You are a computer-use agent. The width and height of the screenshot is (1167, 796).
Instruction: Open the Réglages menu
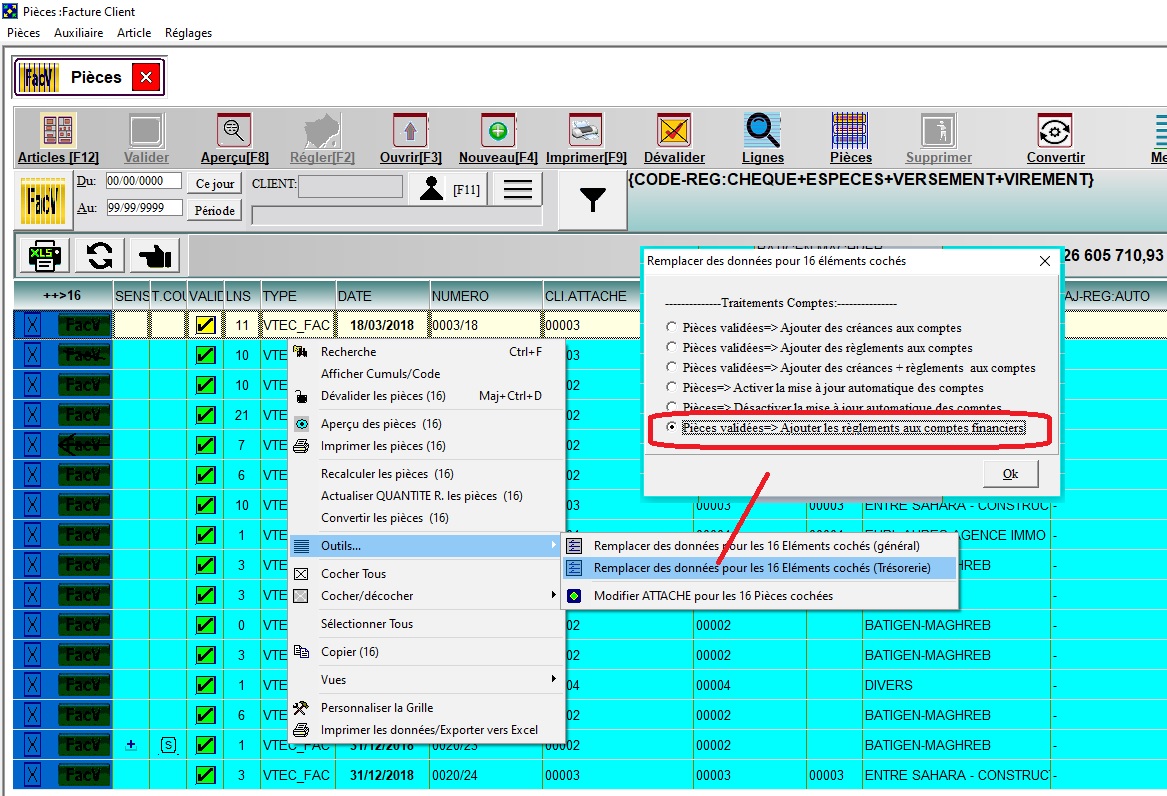click(x=188, y=33)
